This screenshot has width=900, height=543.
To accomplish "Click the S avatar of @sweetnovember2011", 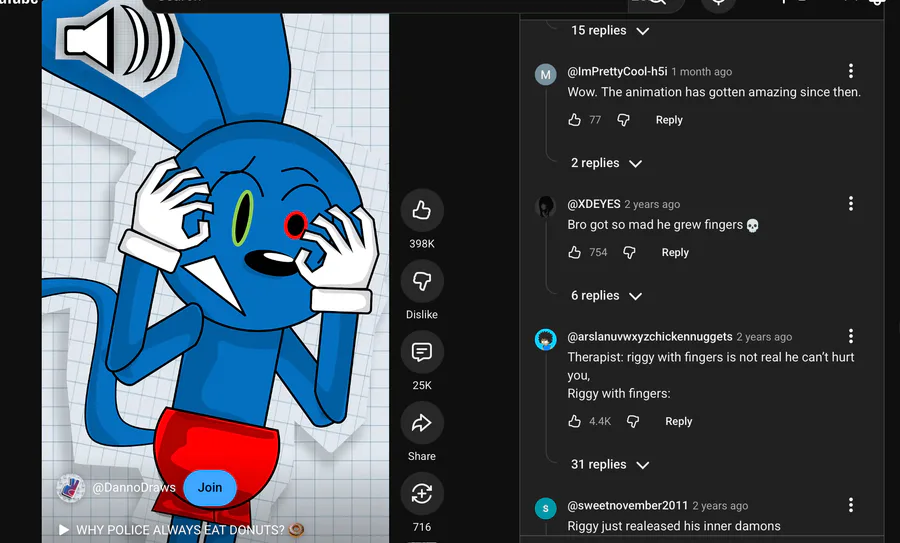I will [545, 508].
